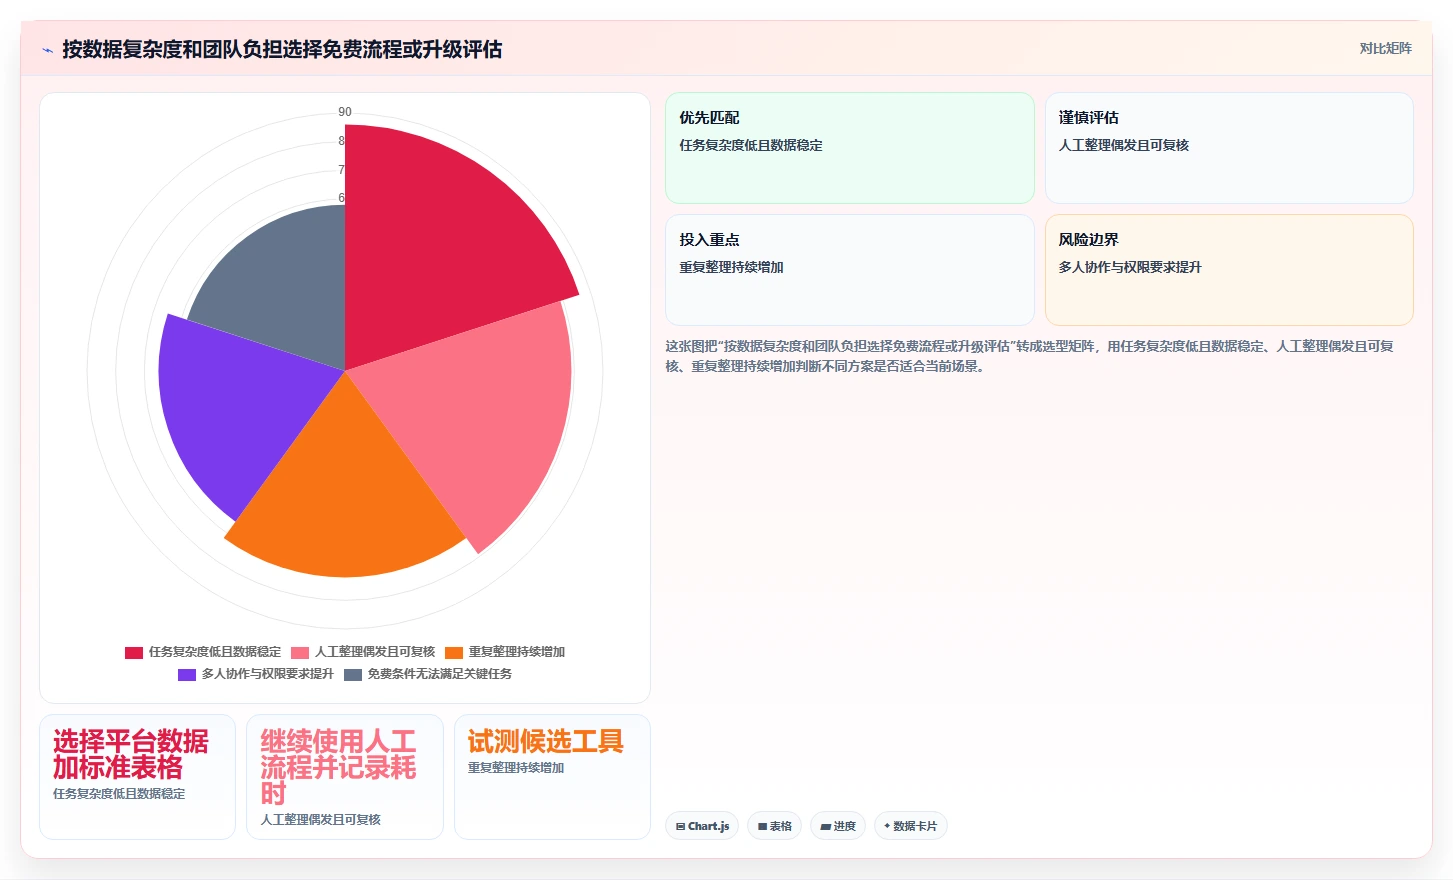Open the 谨慎评估 matrix card
The height and width of the screenshot is (880, 1453).
pyautogui.click(x=1229, y=148)
